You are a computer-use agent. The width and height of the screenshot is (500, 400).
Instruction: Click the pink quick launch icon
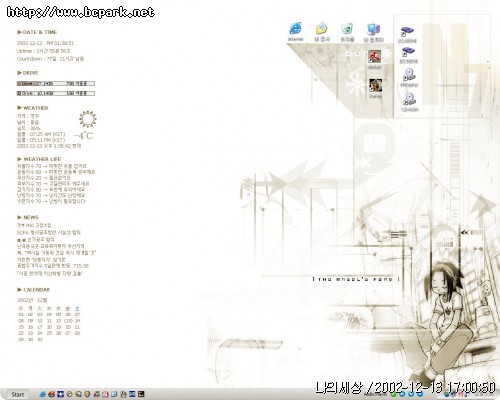coord(105,394)
